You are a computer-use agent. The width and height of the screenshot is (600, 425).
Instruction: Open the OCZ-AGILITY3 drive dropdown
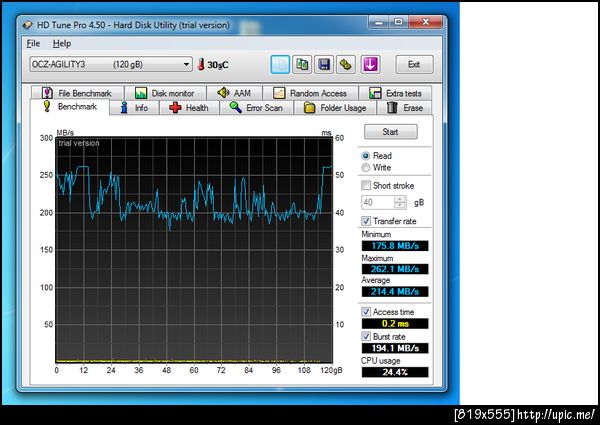[x=111, y=64]
